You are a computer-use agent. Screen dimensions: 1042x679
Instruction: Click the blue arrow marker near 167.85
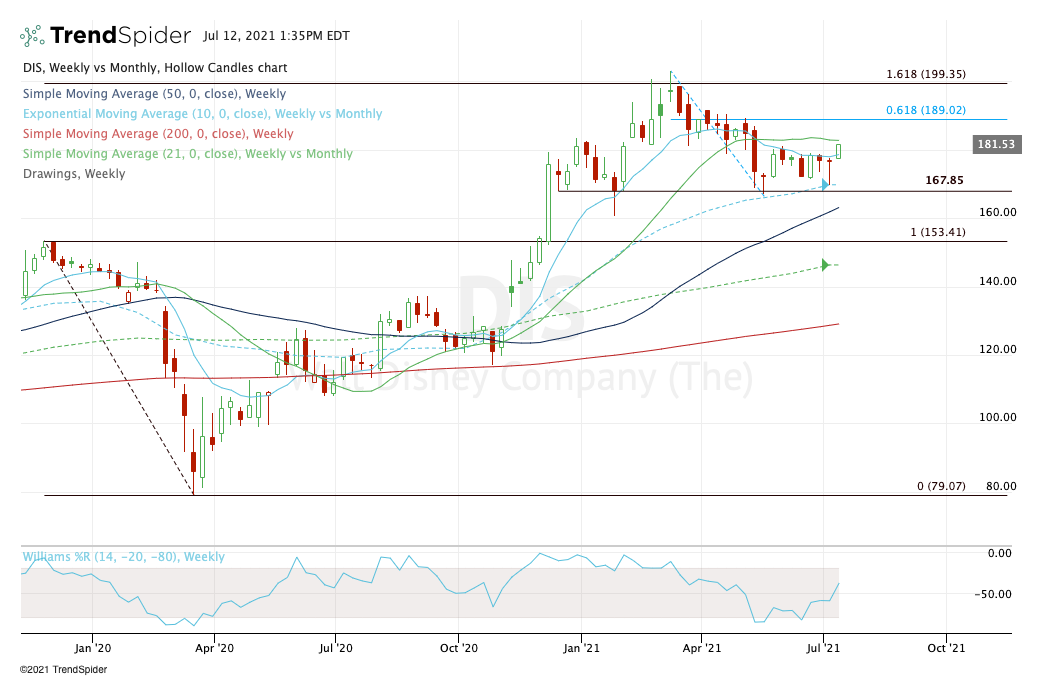coord(825,185)
